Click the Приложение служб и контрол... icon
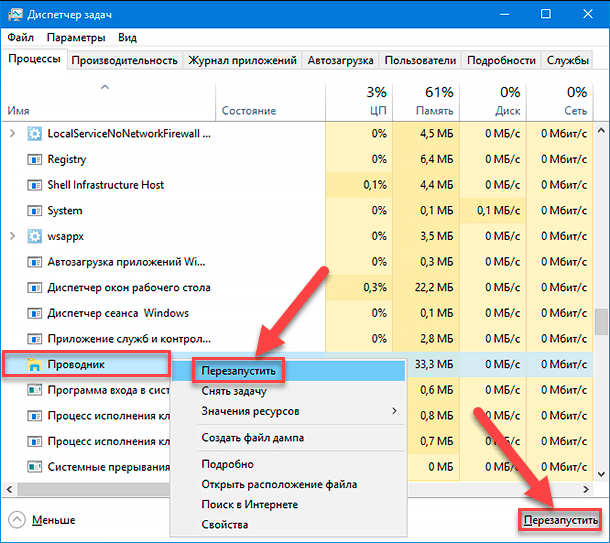 [34, 339]
